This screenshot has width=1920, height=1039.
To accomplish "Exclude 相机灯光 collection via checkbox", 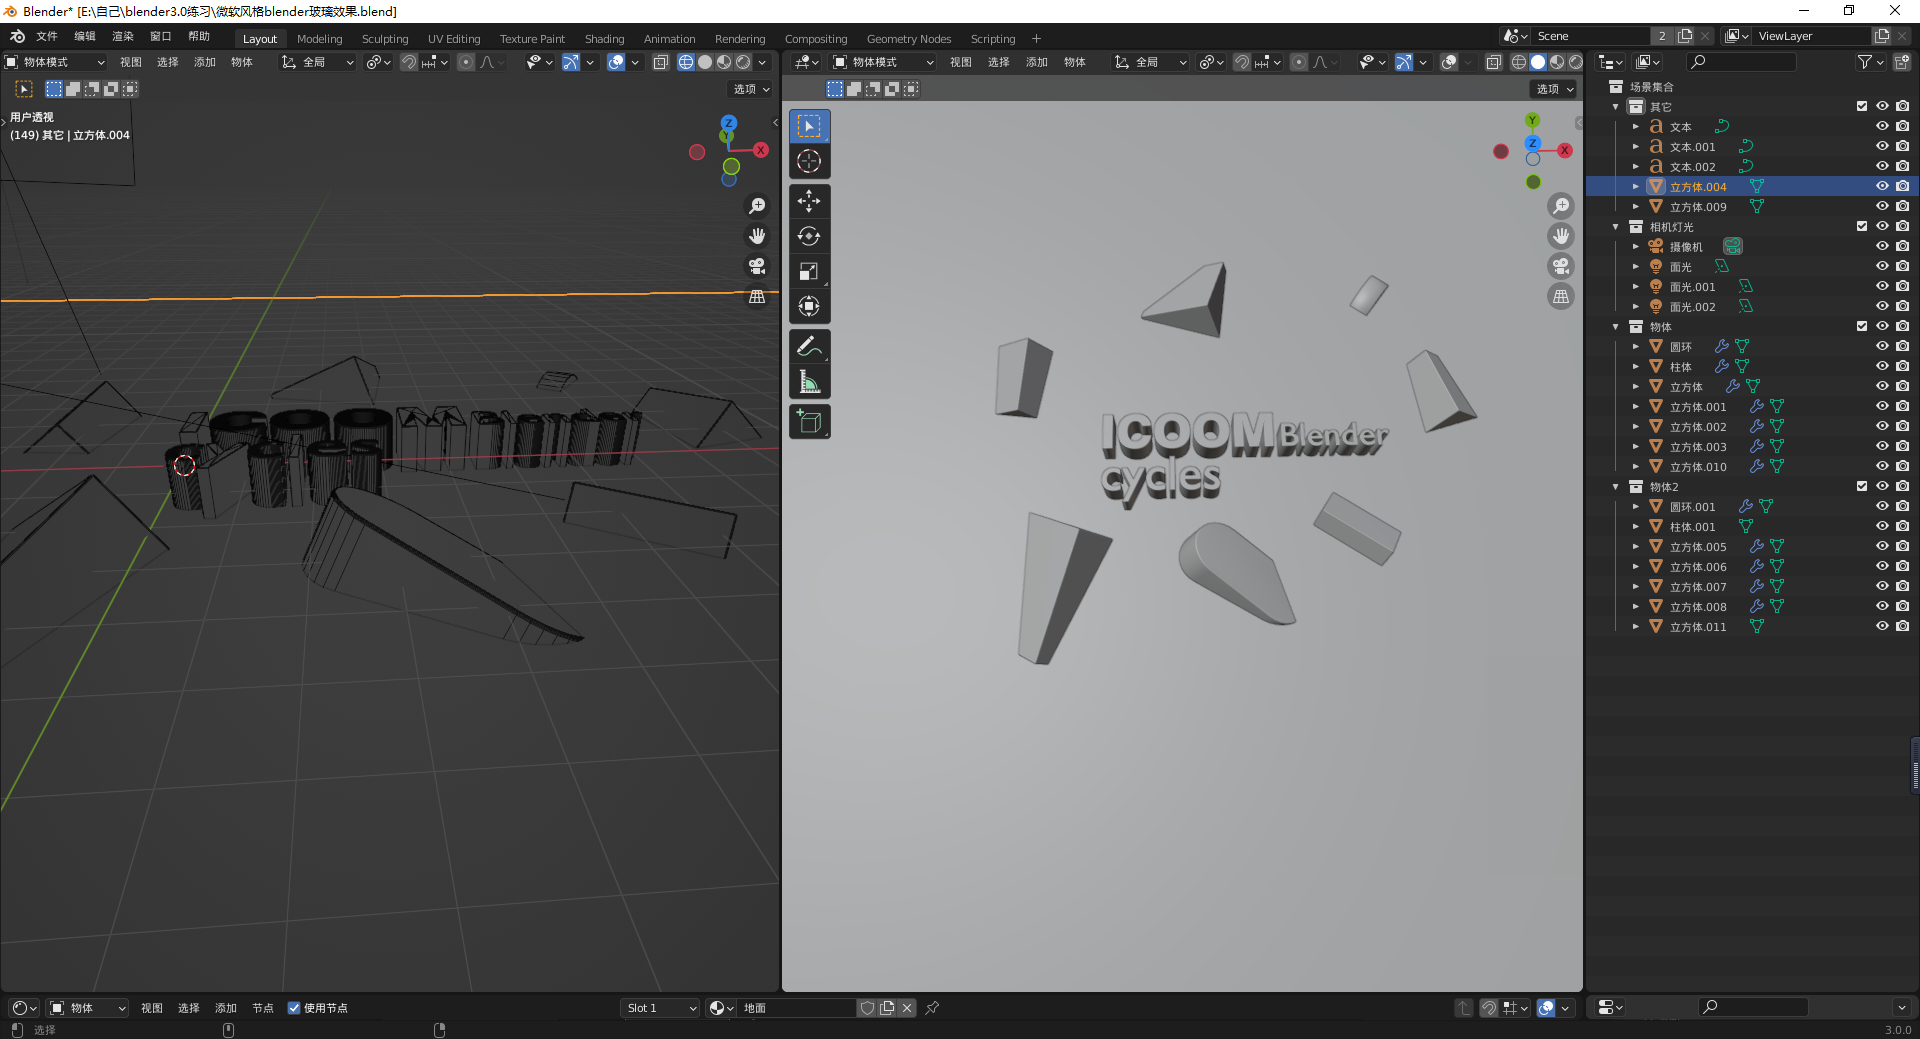I will click(1861, 226).
